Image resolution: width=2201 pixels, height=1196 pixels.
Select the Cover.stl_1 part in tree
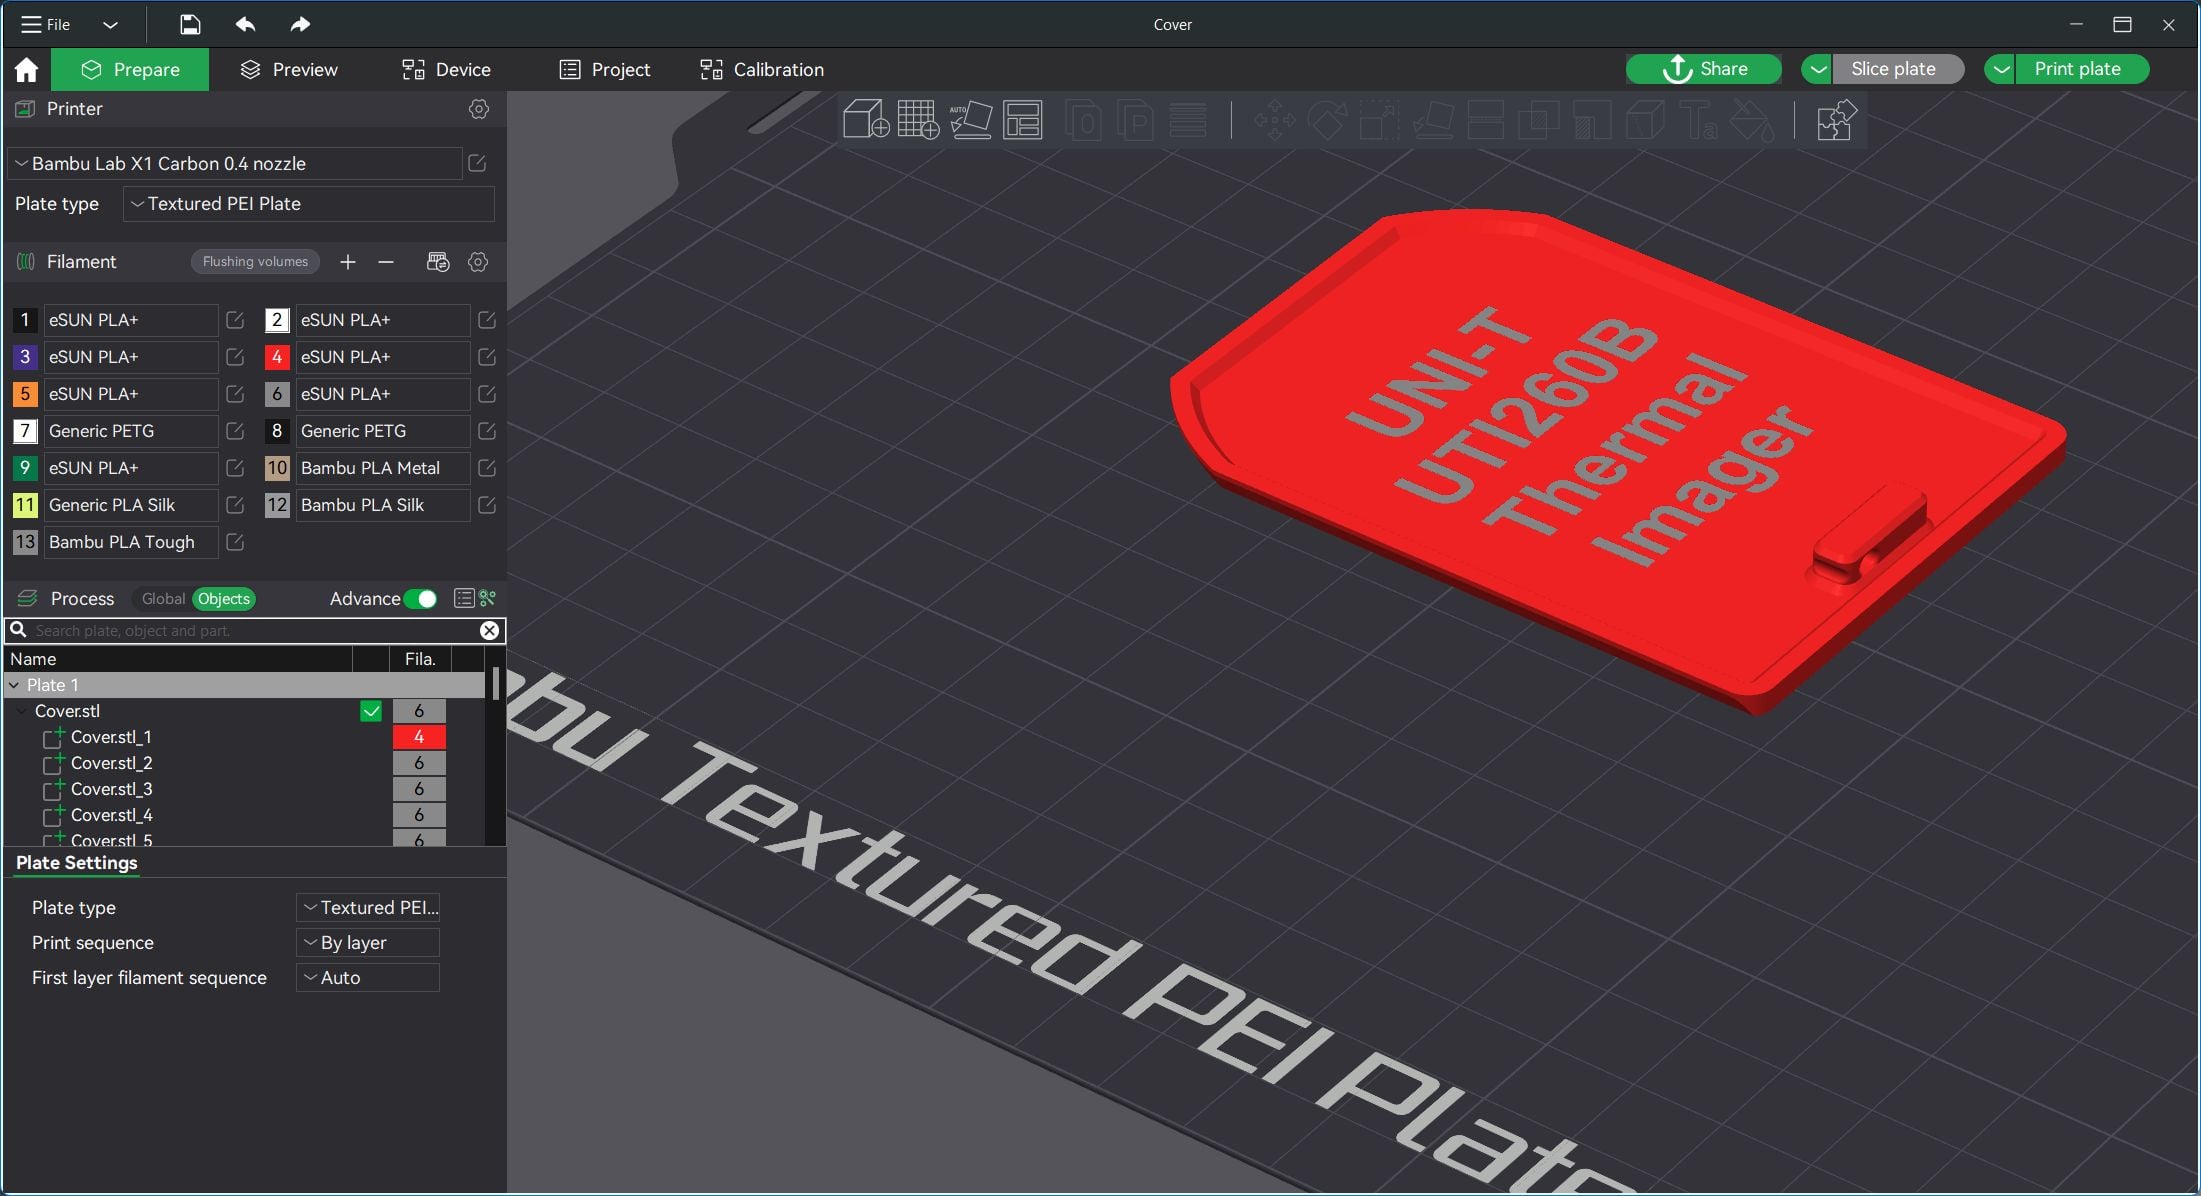point(111,737)
